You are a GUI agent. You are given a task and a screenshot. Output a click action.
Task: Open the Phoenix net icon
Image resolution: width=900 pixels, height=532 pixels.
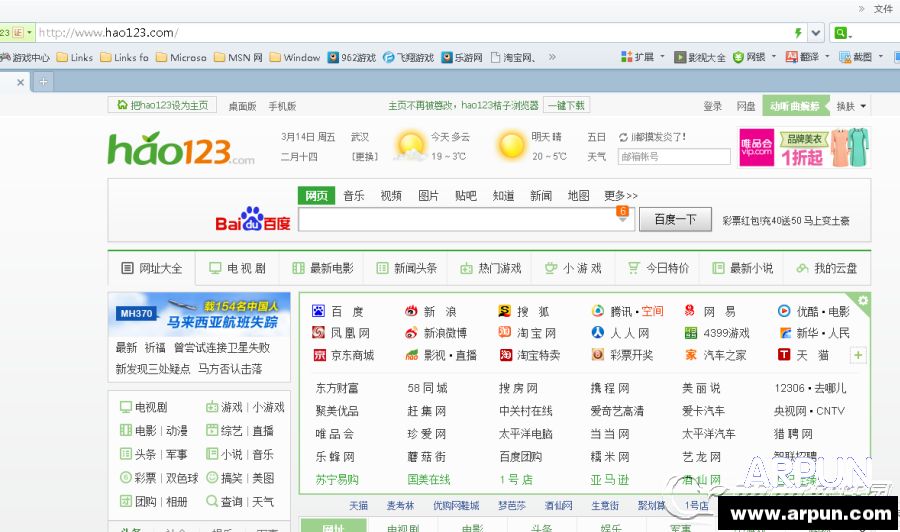[319, 332]
